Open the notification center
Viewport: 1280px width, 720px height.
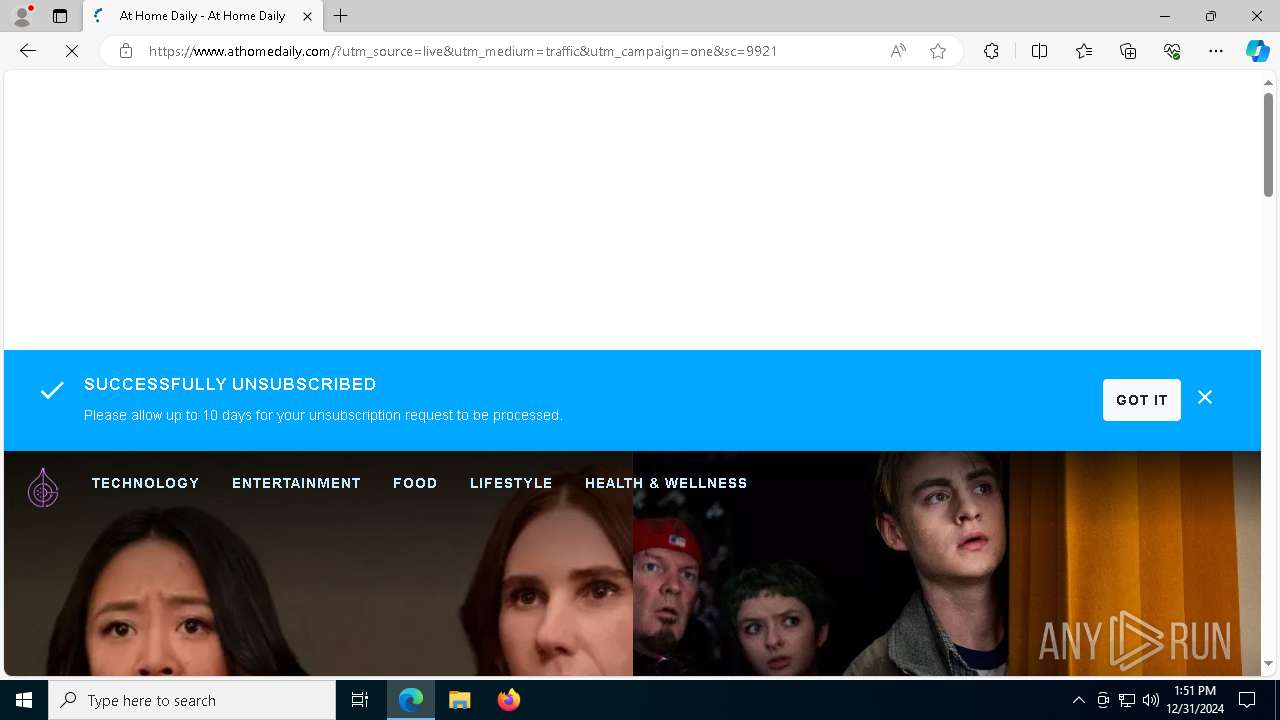[1247, 700]
